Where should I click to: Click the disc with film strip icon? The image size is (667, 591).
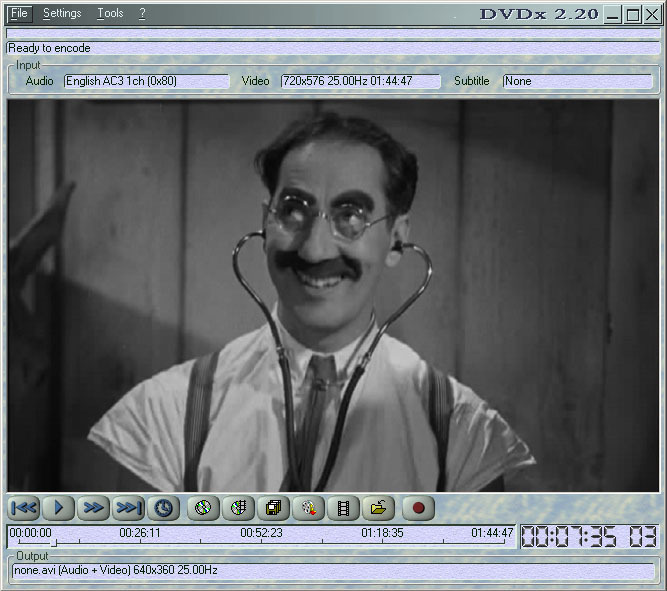coord(238,507)
